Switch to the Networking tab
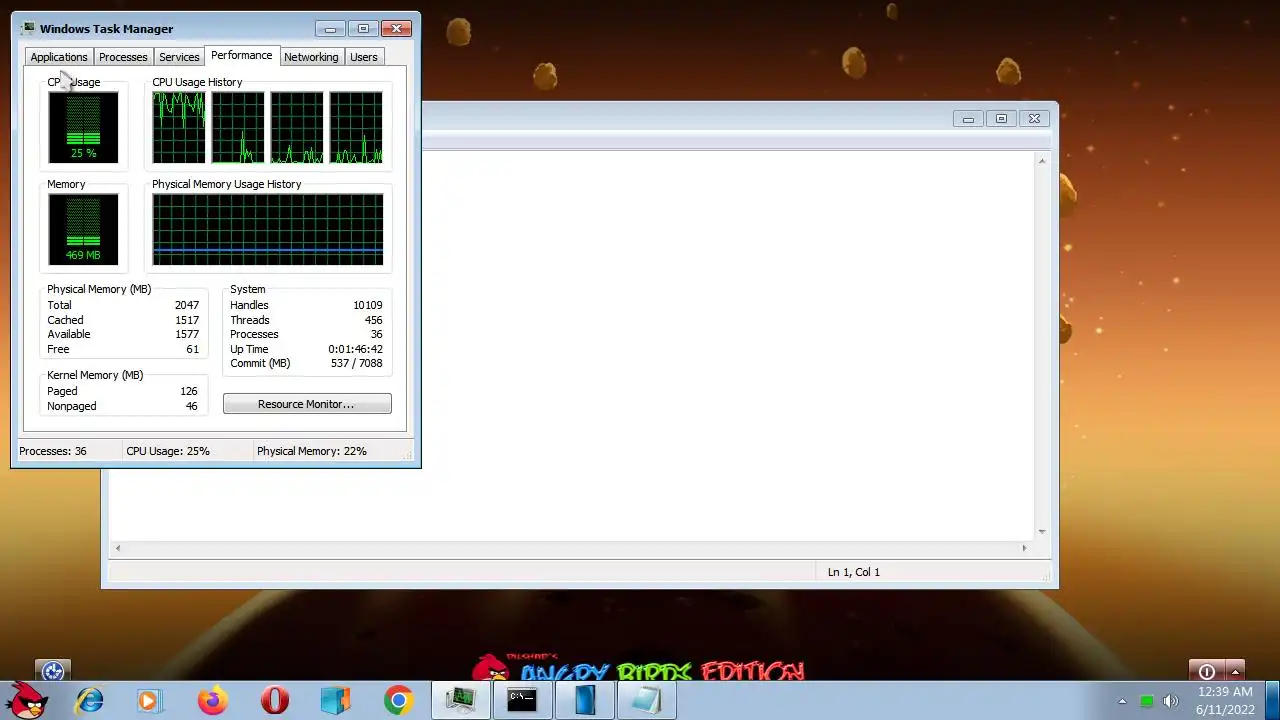Image resolution: width=1280 pixels, height=720 pixels. [311, 57]
